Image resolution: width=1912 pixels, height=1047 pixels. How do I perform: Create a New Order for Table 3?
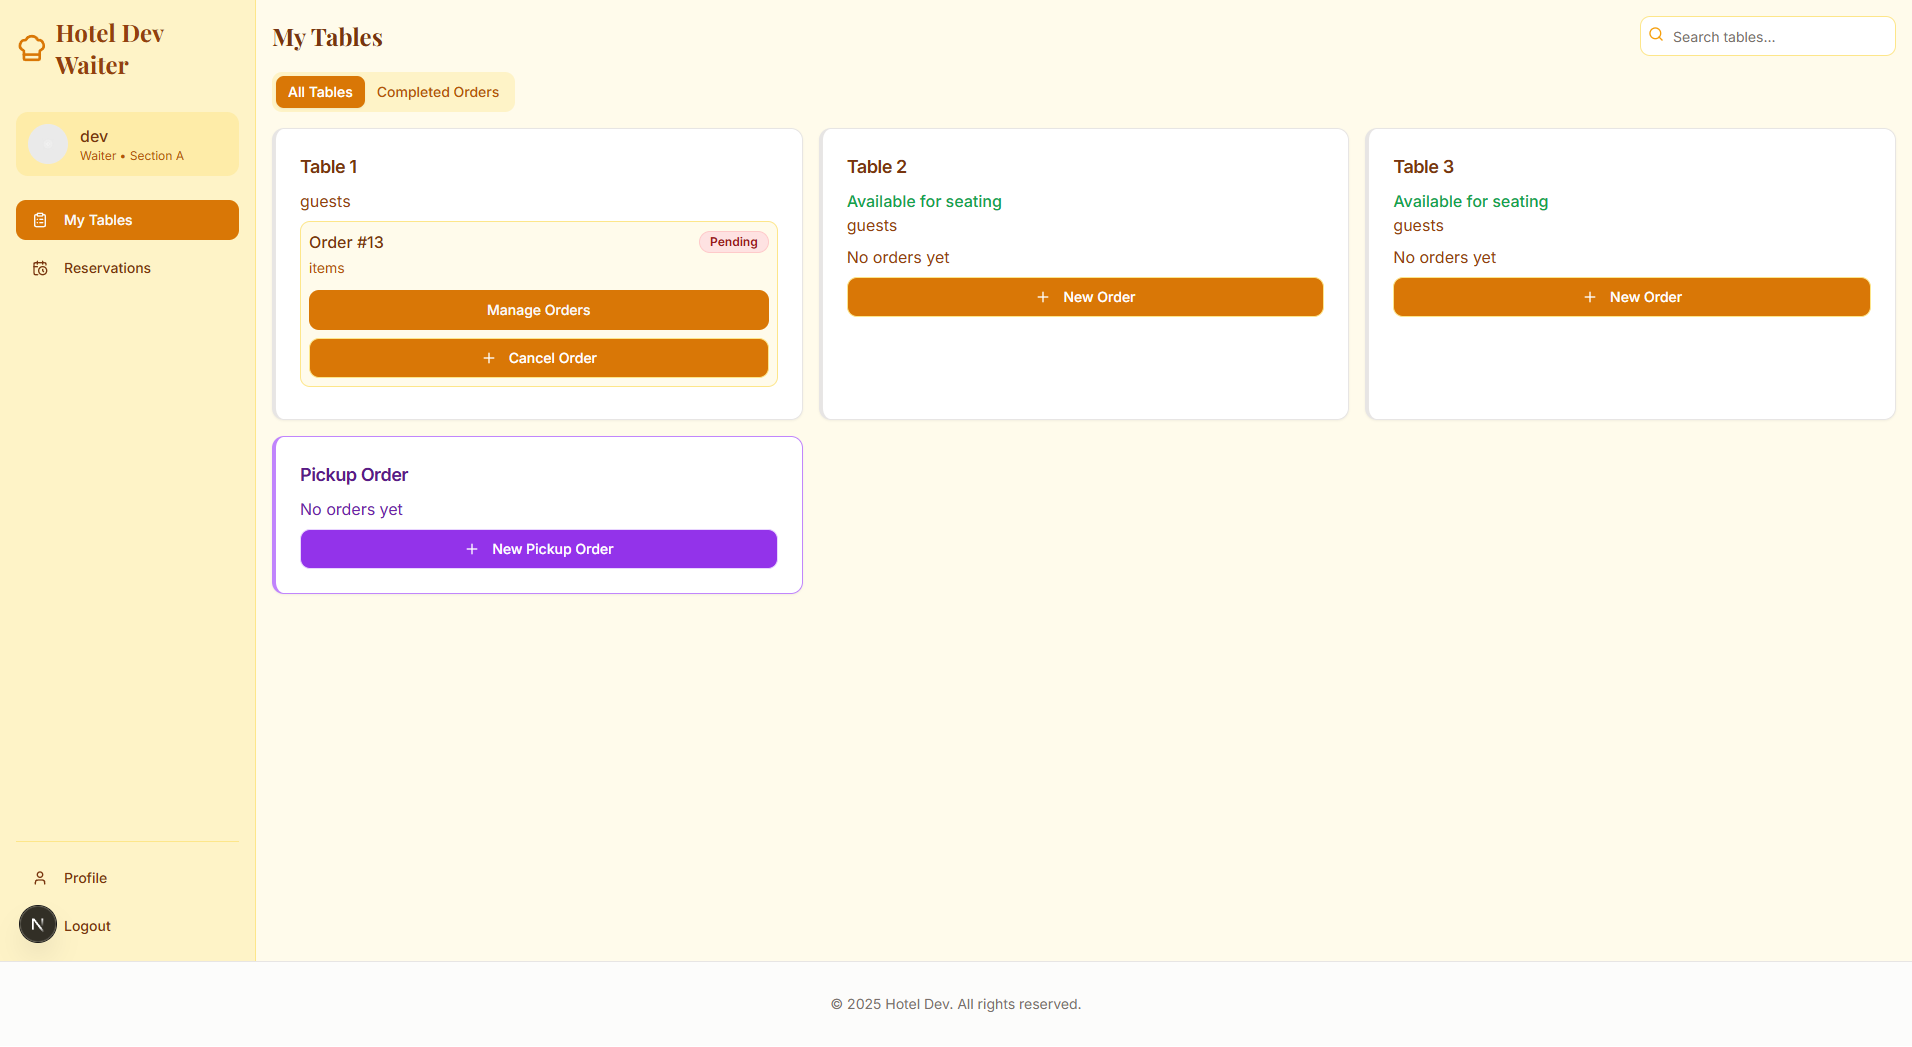[1631, 297]
